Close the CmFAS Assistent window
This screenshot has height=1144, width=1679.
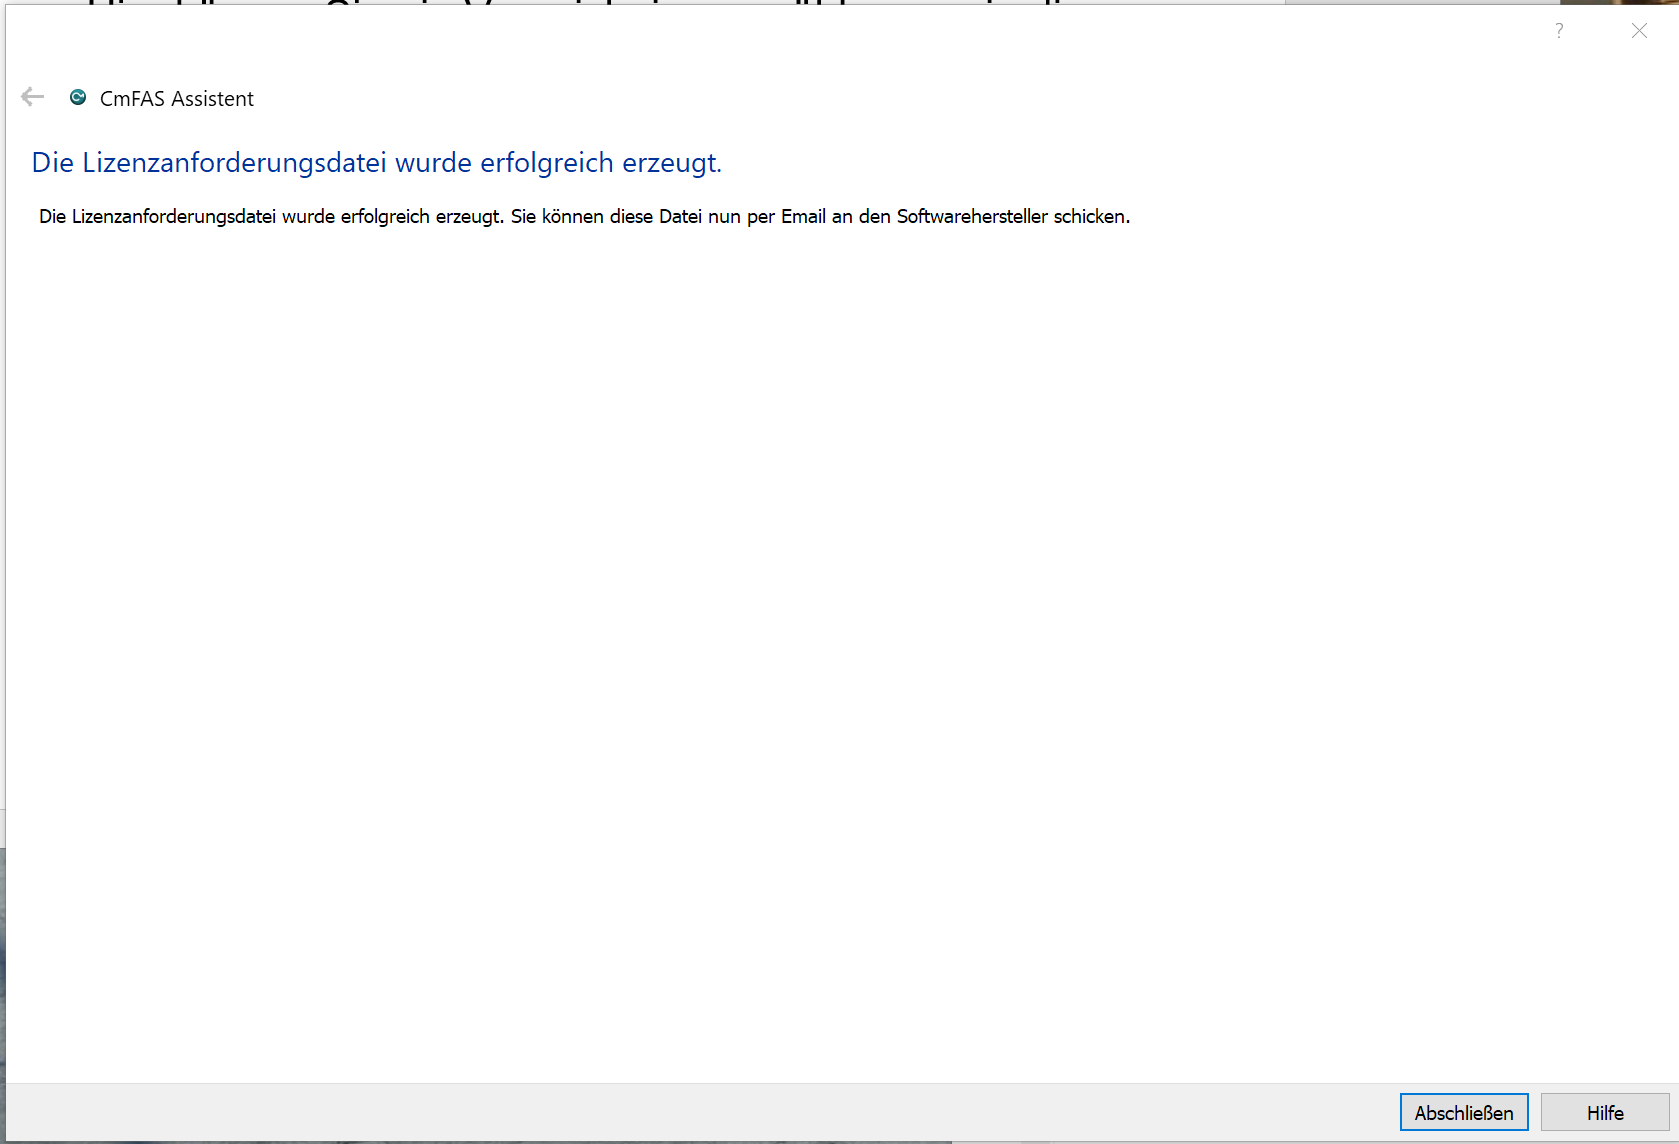coord(1639,31)
